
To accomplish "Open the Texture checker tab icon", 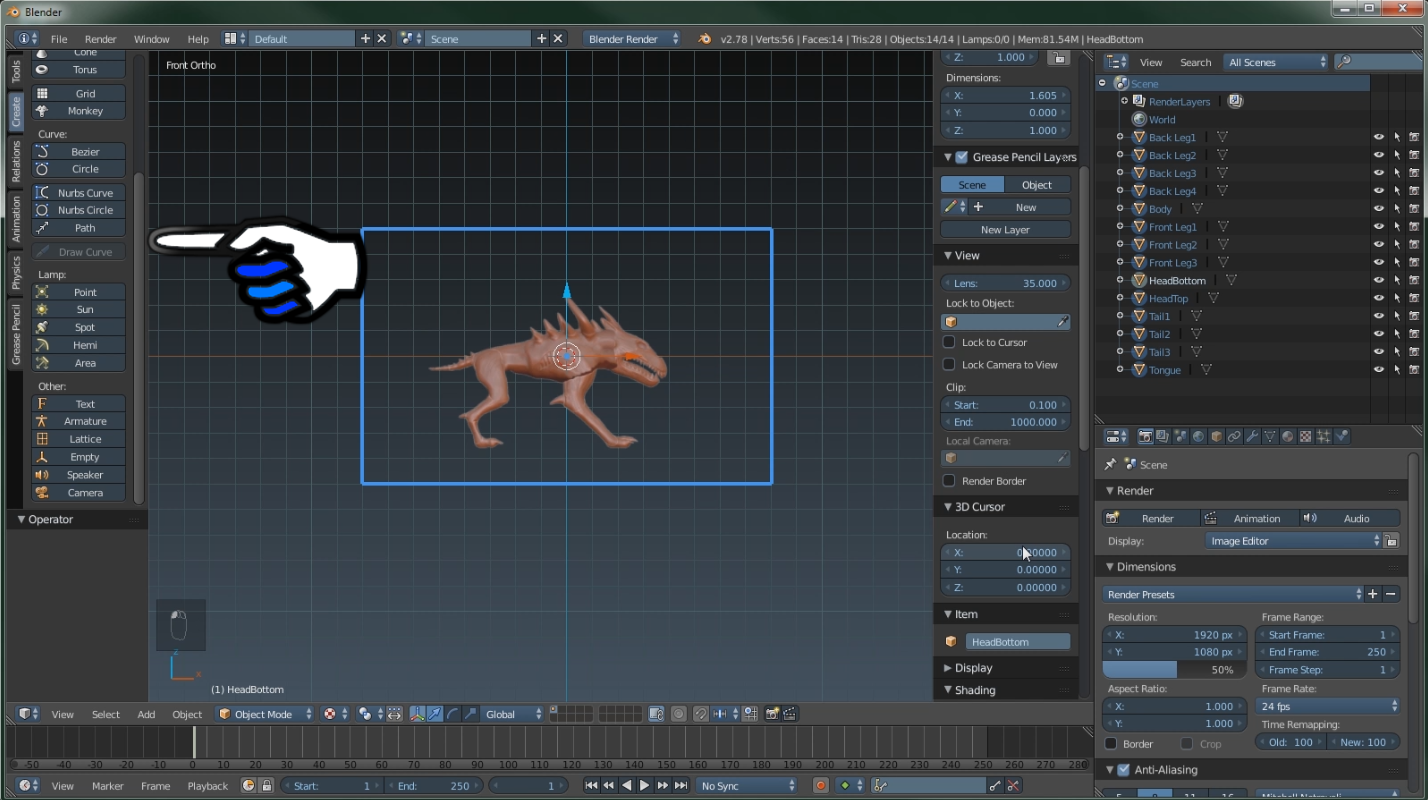I will point(1306,436).
